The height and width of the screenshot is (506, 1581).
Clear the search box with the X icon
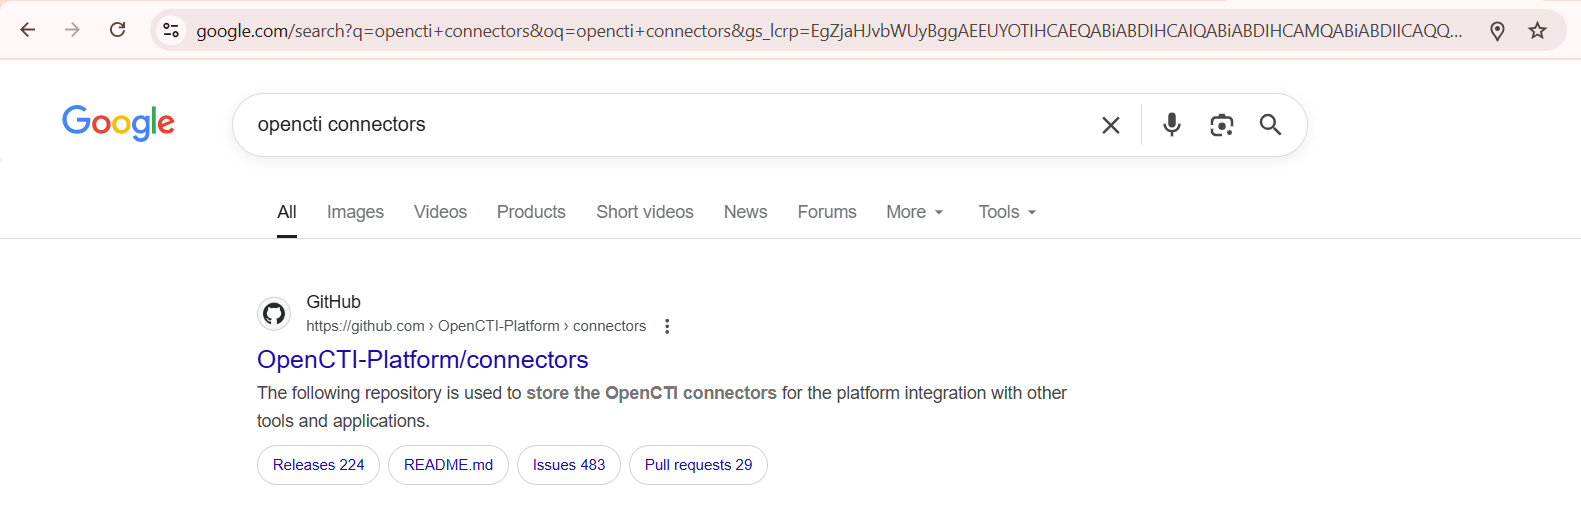[x=1111, y=125]
